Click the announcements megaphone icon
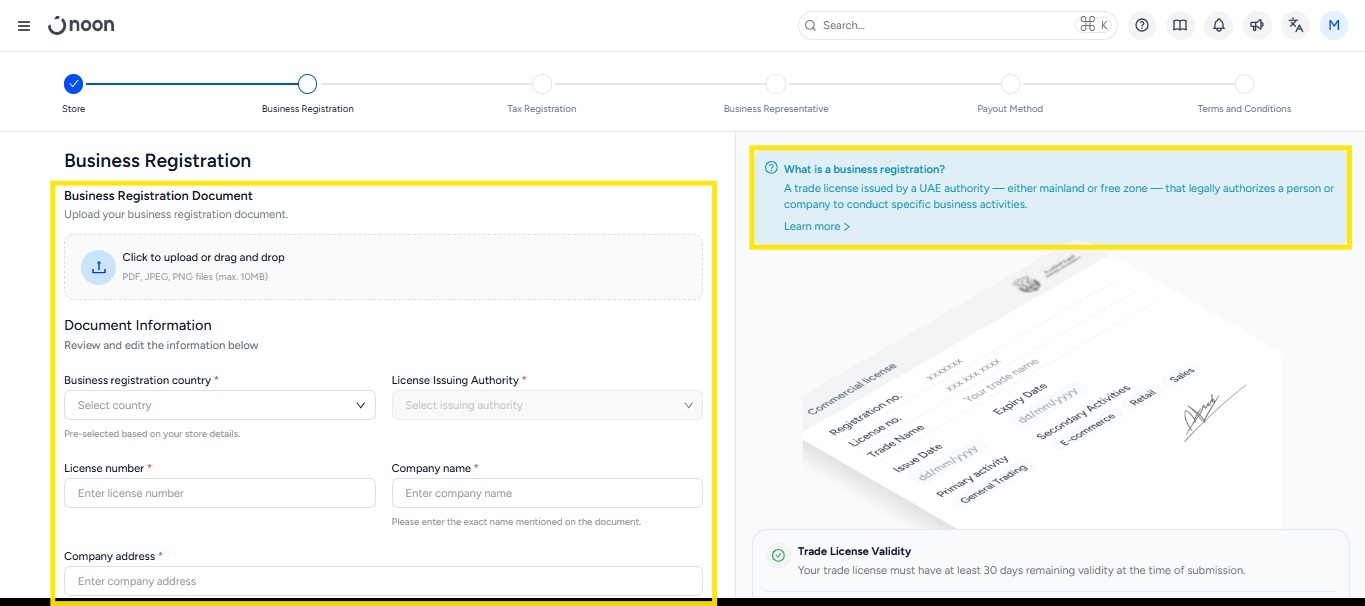The height and width of the screenshot is (606, 1365). point(1257,26)
